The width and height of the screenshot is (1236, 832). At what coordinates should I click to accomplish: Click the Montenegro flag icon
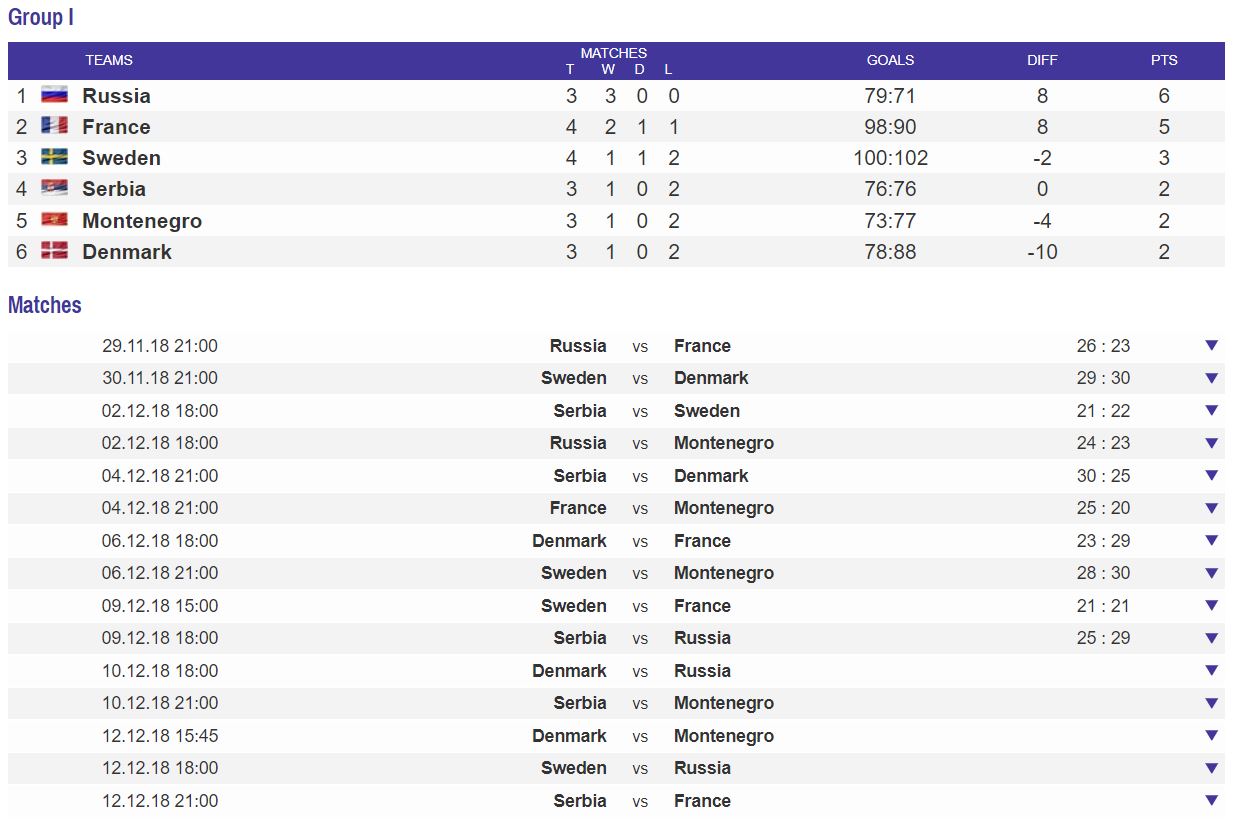tap(54, 220)
